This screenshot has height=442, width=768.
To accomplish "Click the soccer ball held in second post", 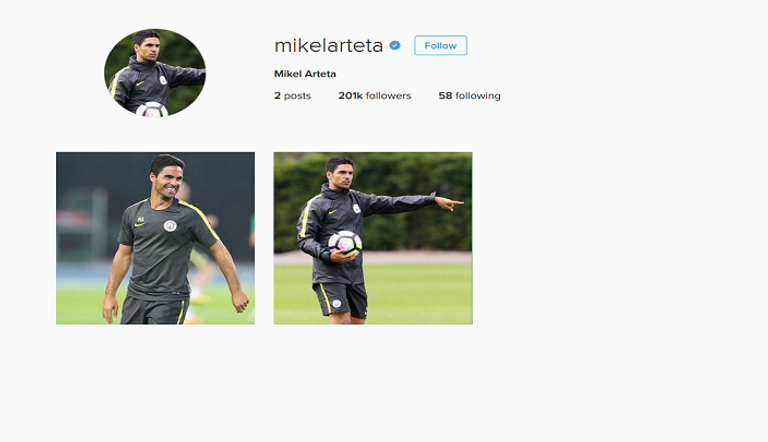I will [x=345, y=243].
